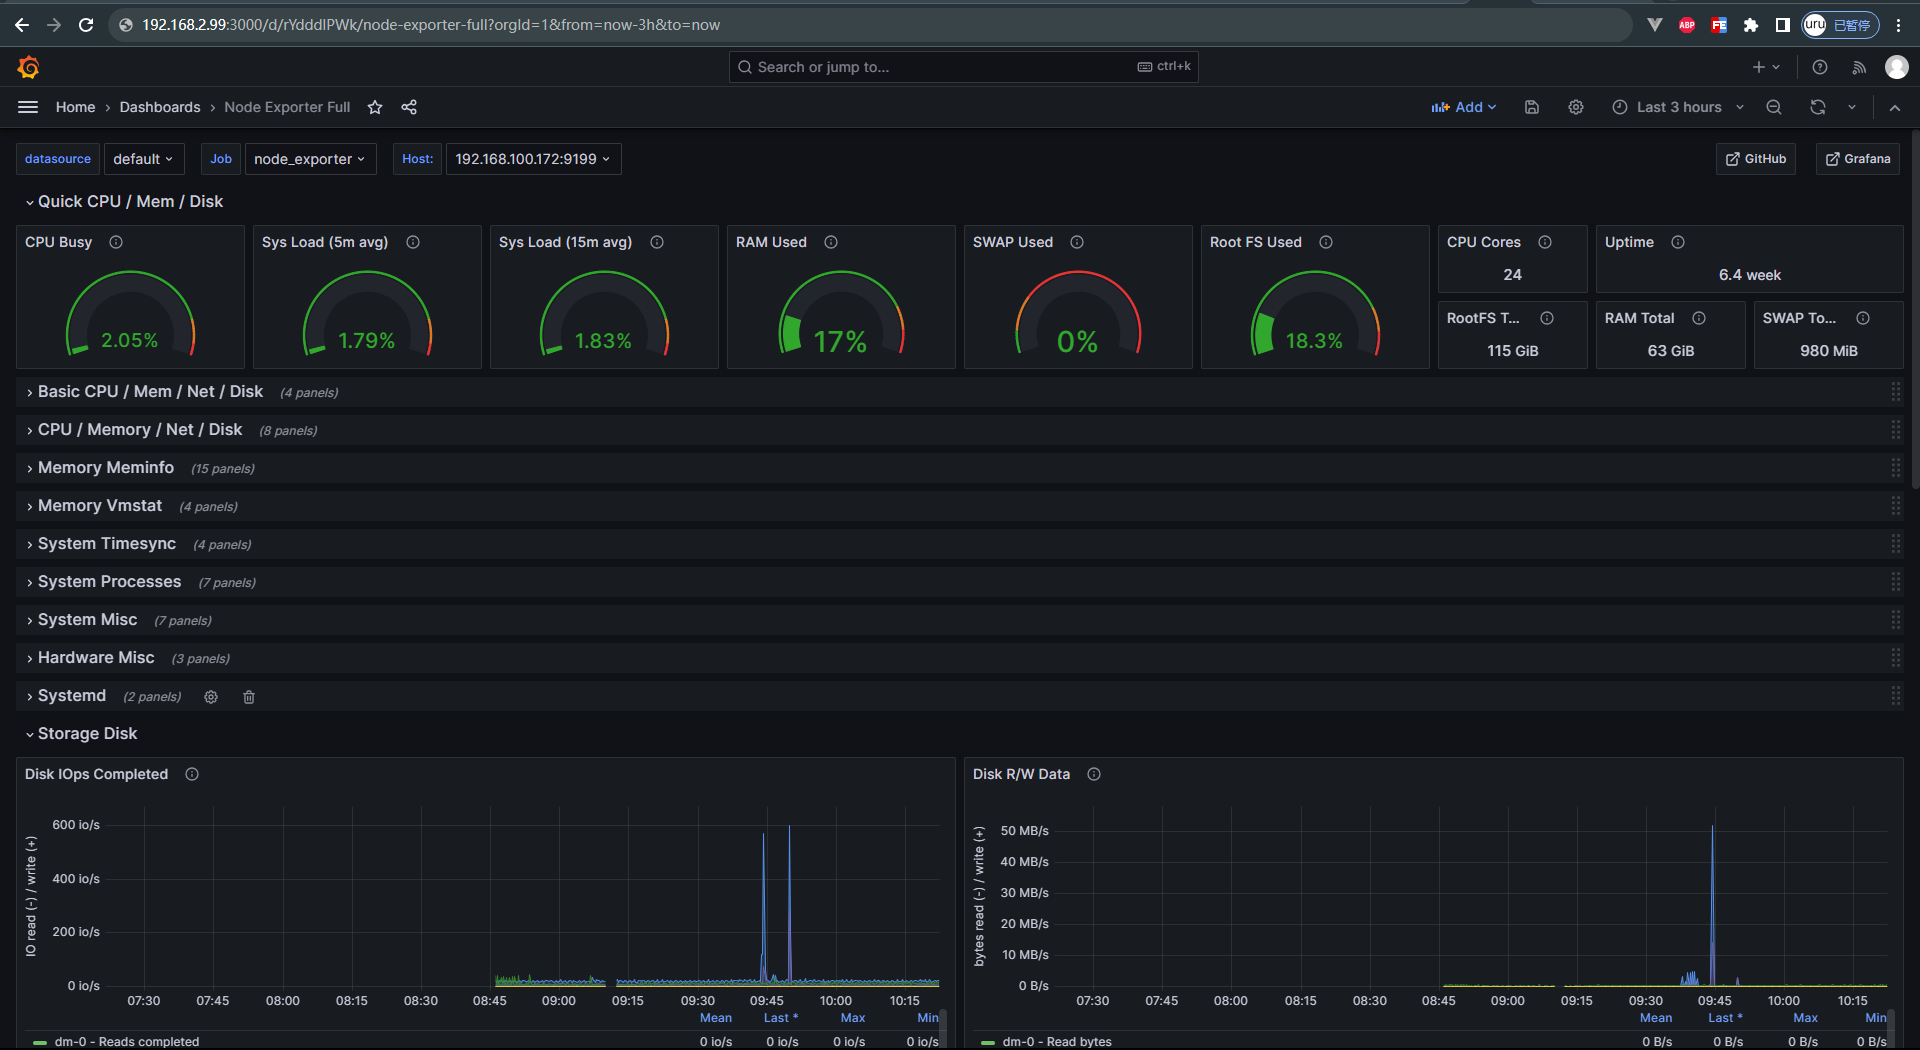The image size is (1920, 1050).
Task: Show info for Uptime panel
Action: (x=1678, y=242)
